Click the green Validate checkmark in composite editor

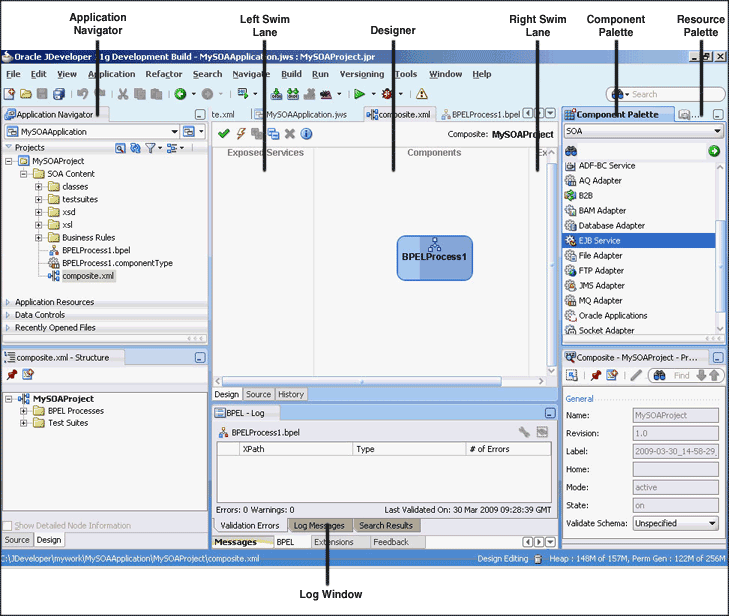click(224, 134)
